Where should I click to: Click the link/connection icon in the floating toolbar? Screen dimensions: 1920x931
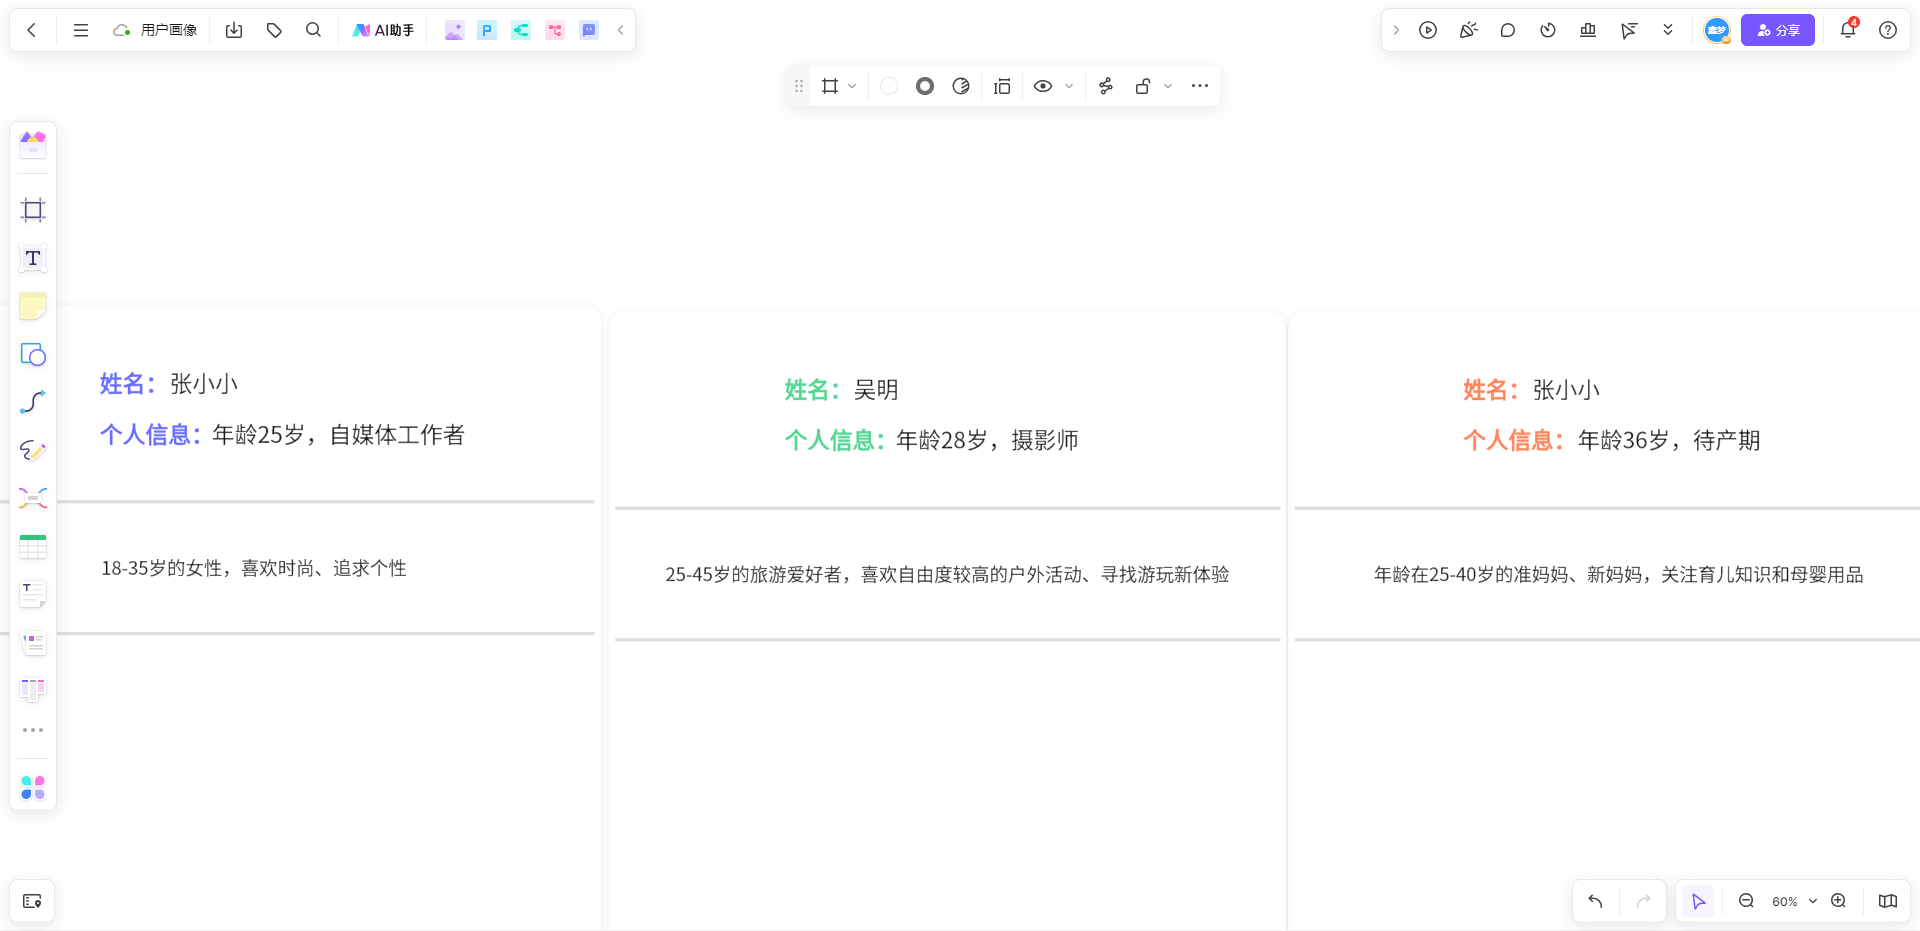point(1106,86)
